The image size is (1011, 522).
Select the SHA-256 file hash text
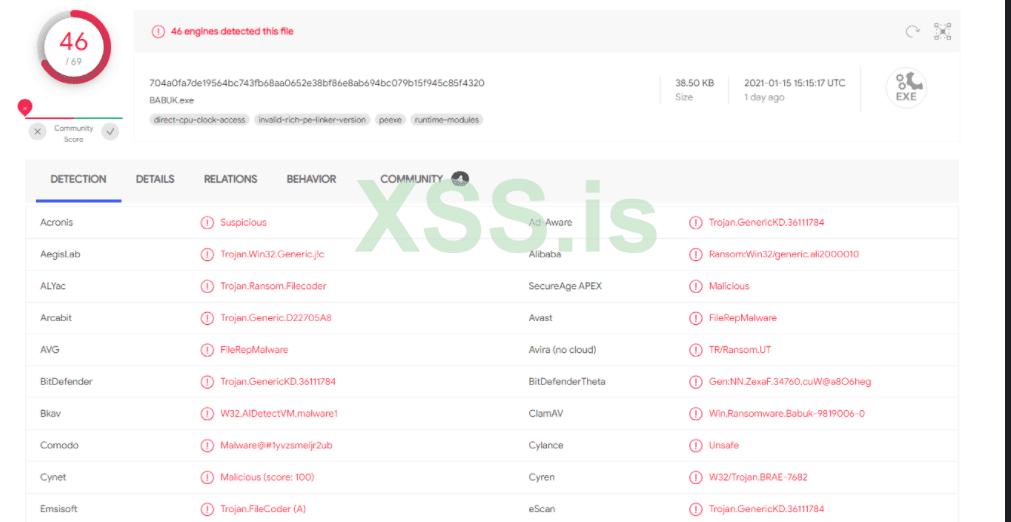click(x=317, y=83)
